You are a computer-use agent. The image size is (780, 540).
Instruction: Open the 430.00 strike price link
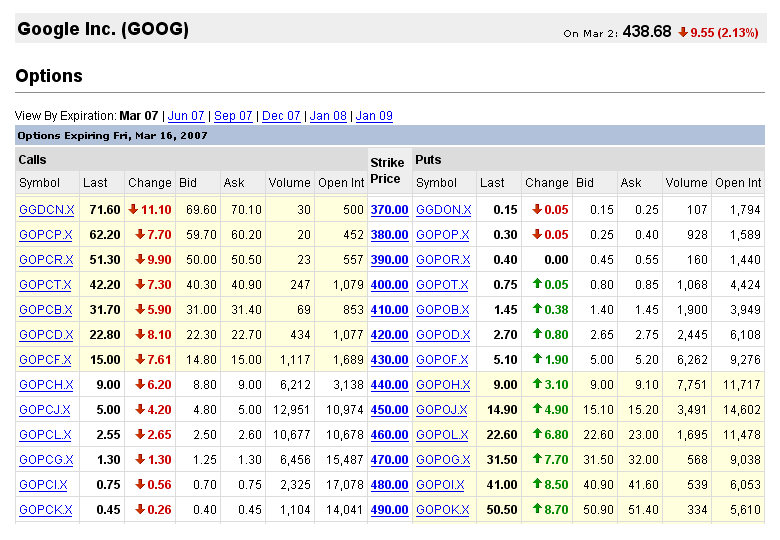click(390, 360)
